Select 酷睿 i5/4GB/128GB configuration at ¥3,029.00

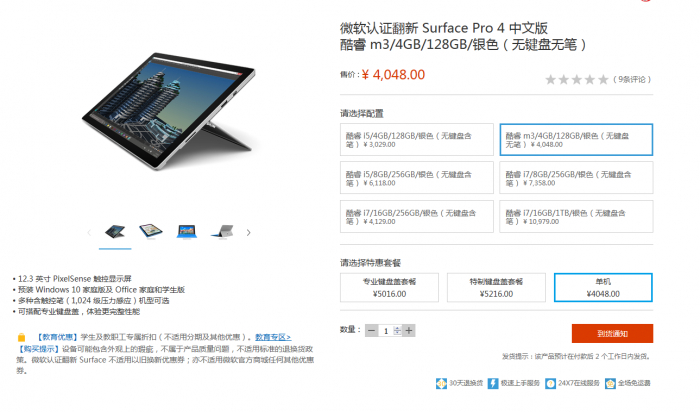click(417, 140)
